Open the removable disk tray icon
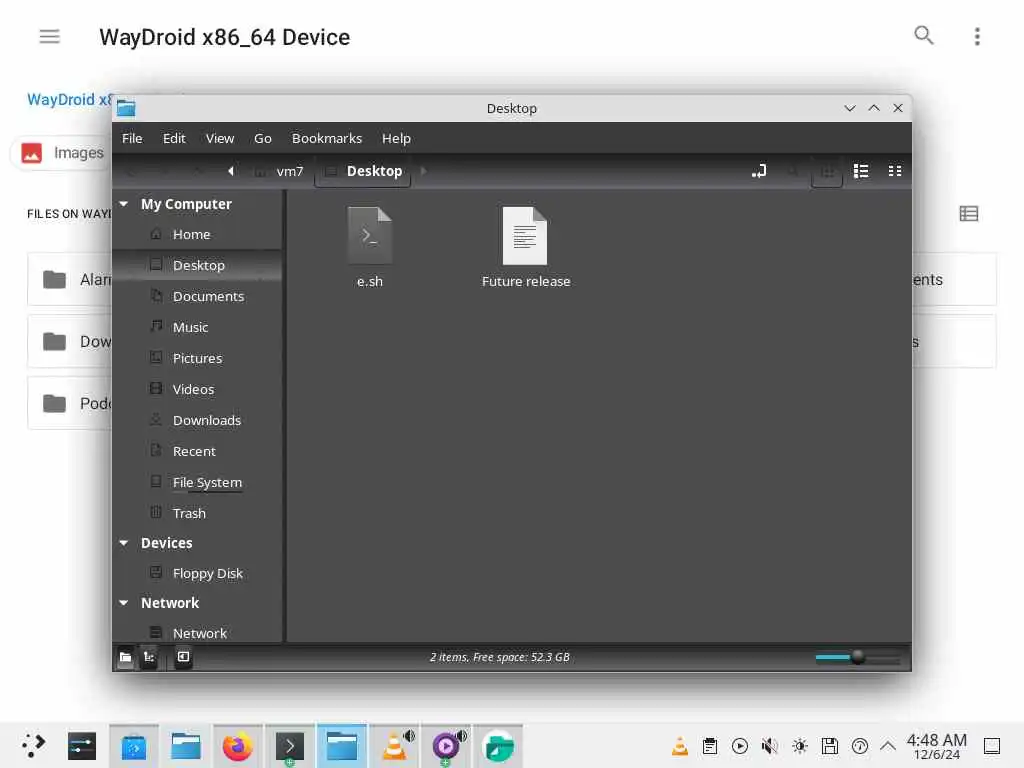 829,746
